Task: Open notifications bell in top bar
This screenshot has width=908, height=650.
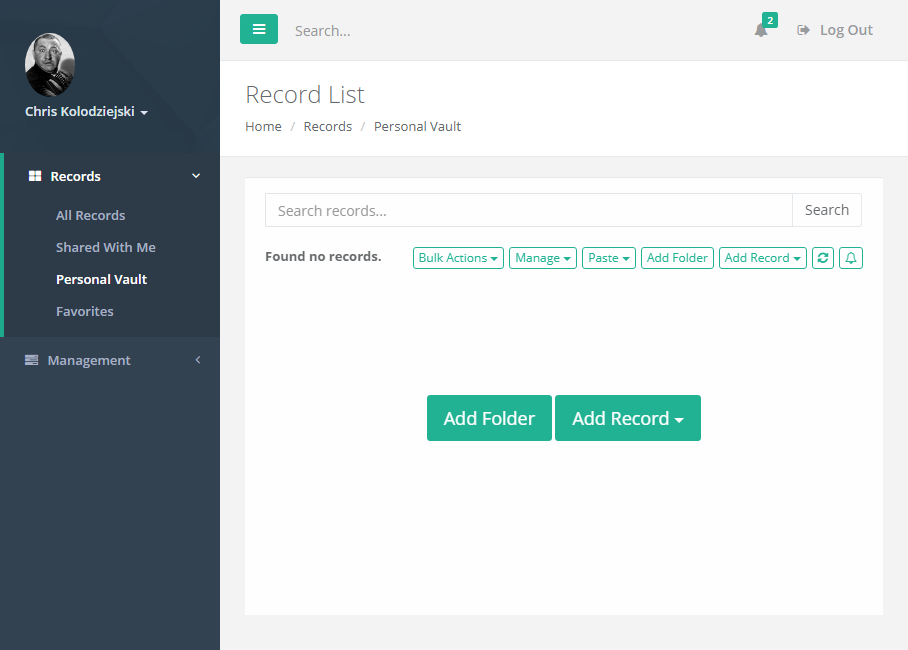Action: pos(761,30)
